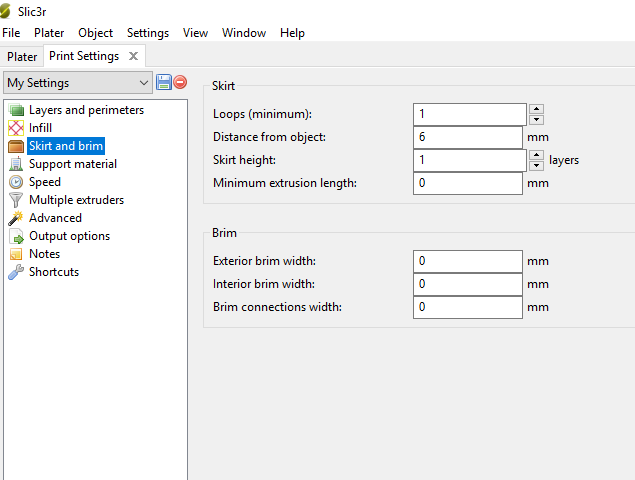Switch to the Plater tab

(x=22, y=57)
